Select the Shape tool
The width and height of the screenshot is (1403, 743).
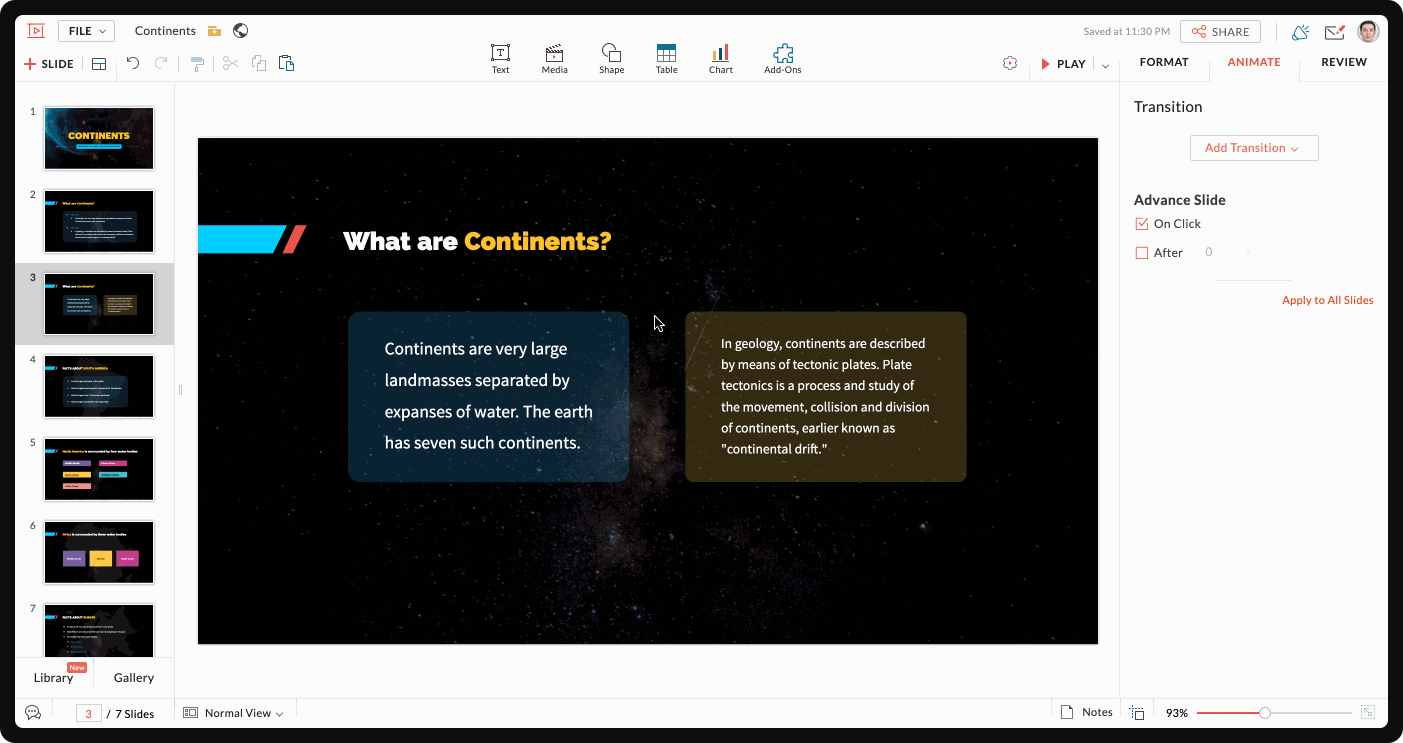coord(611,54)
